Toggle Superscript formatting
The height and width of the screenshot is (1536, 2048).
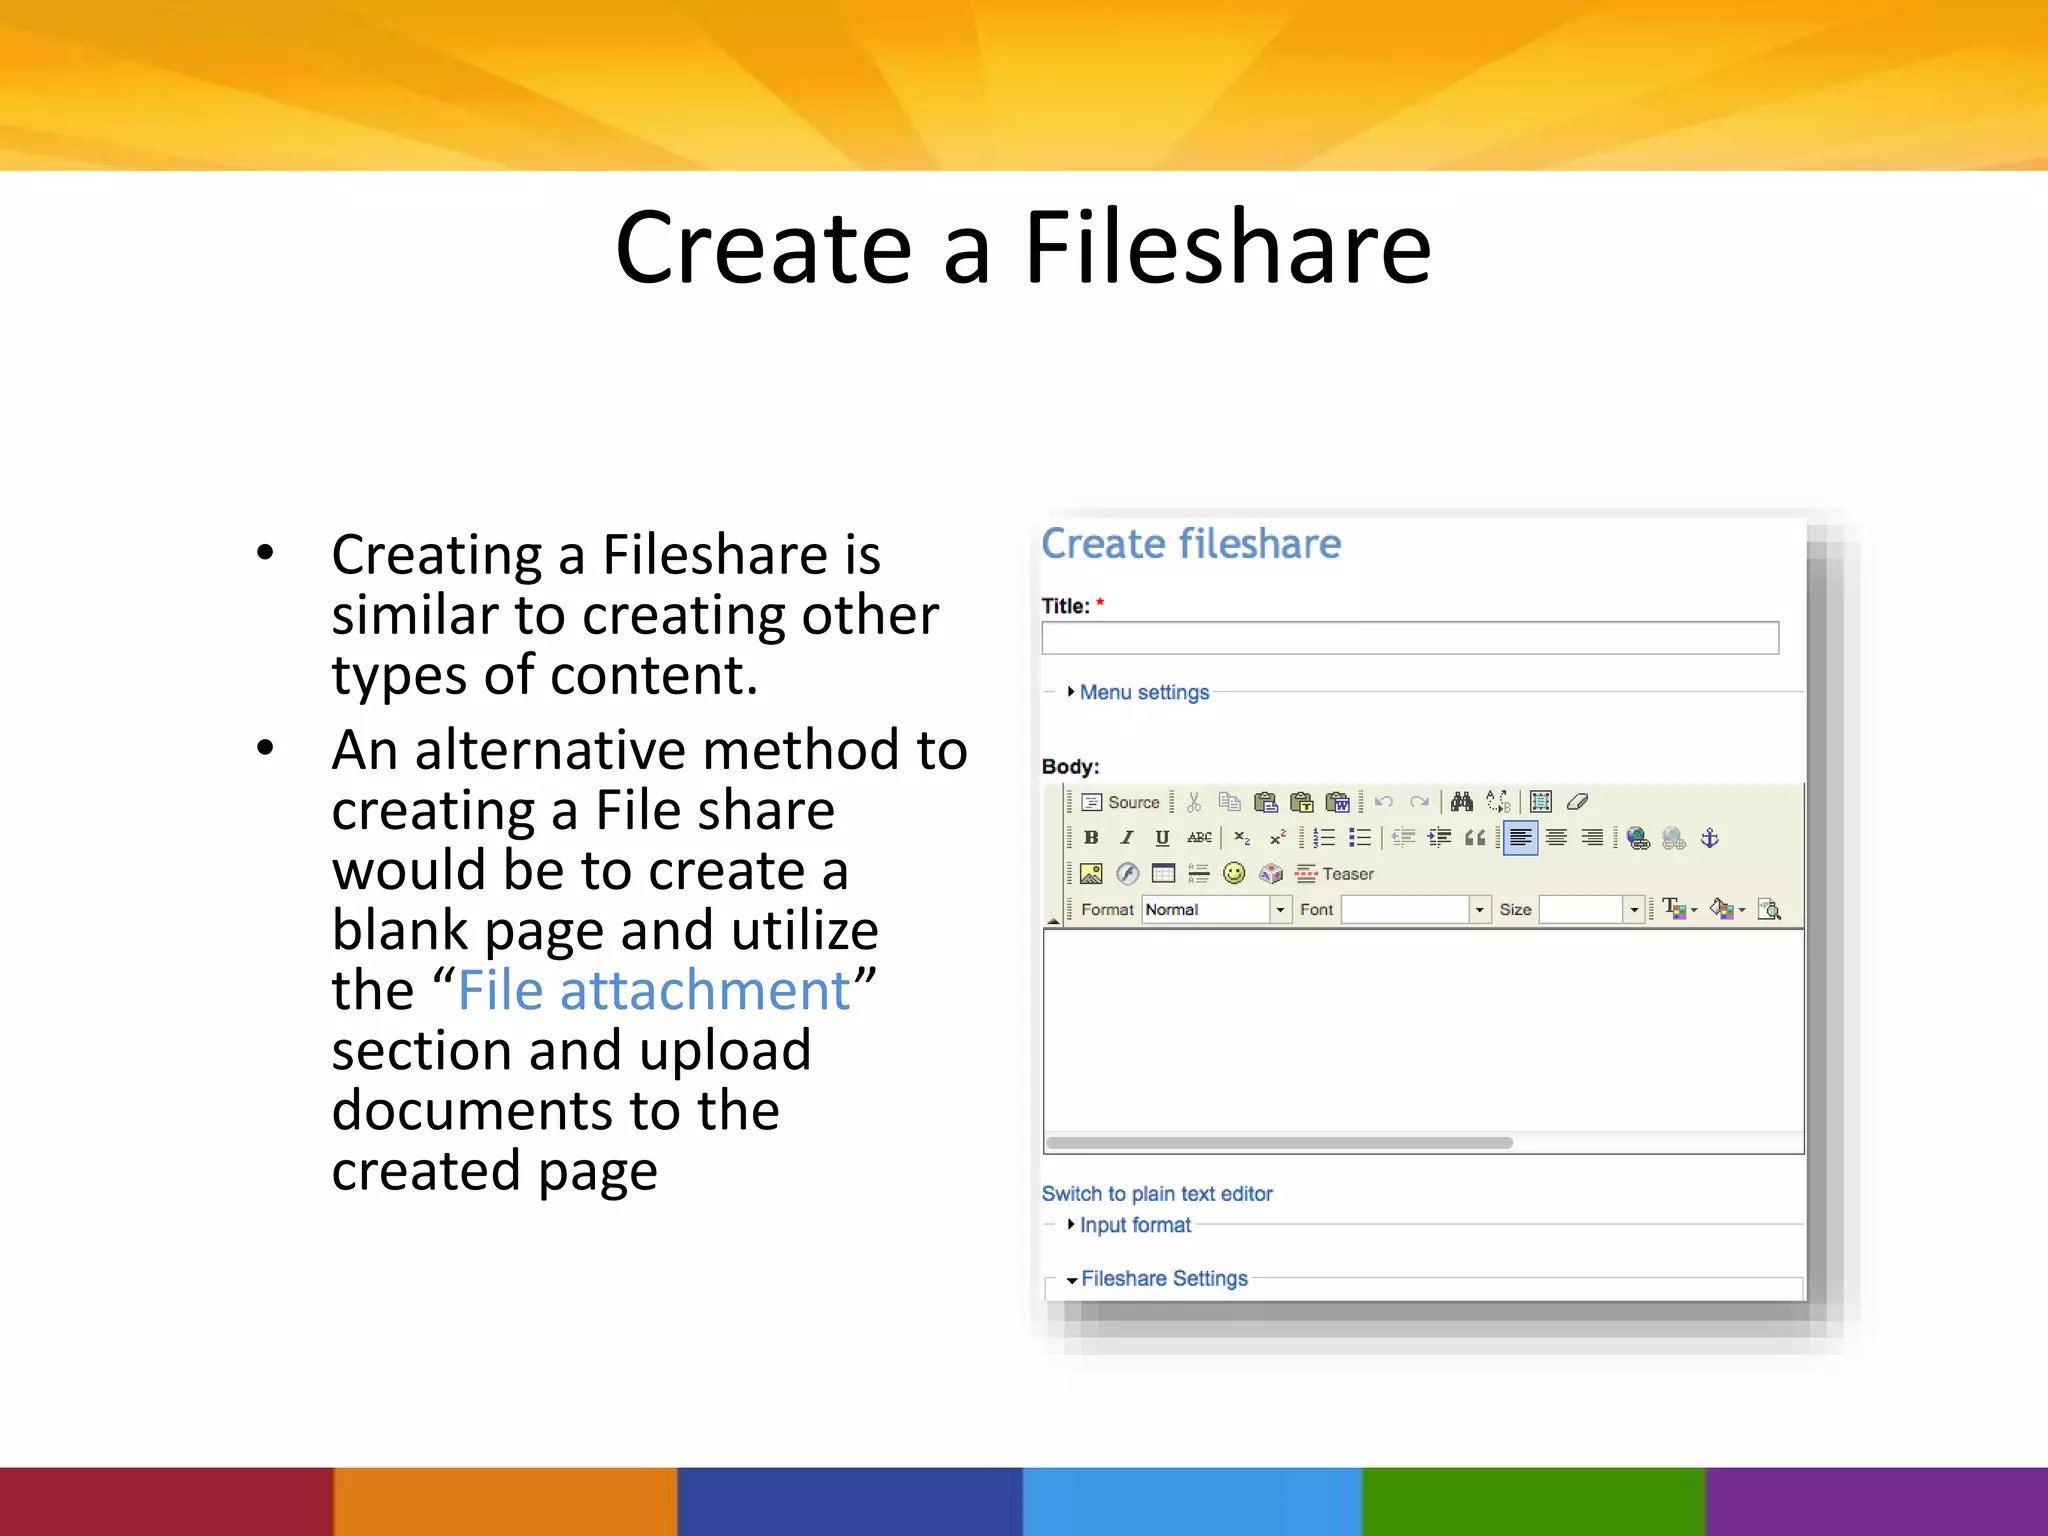coord(1277,838)
